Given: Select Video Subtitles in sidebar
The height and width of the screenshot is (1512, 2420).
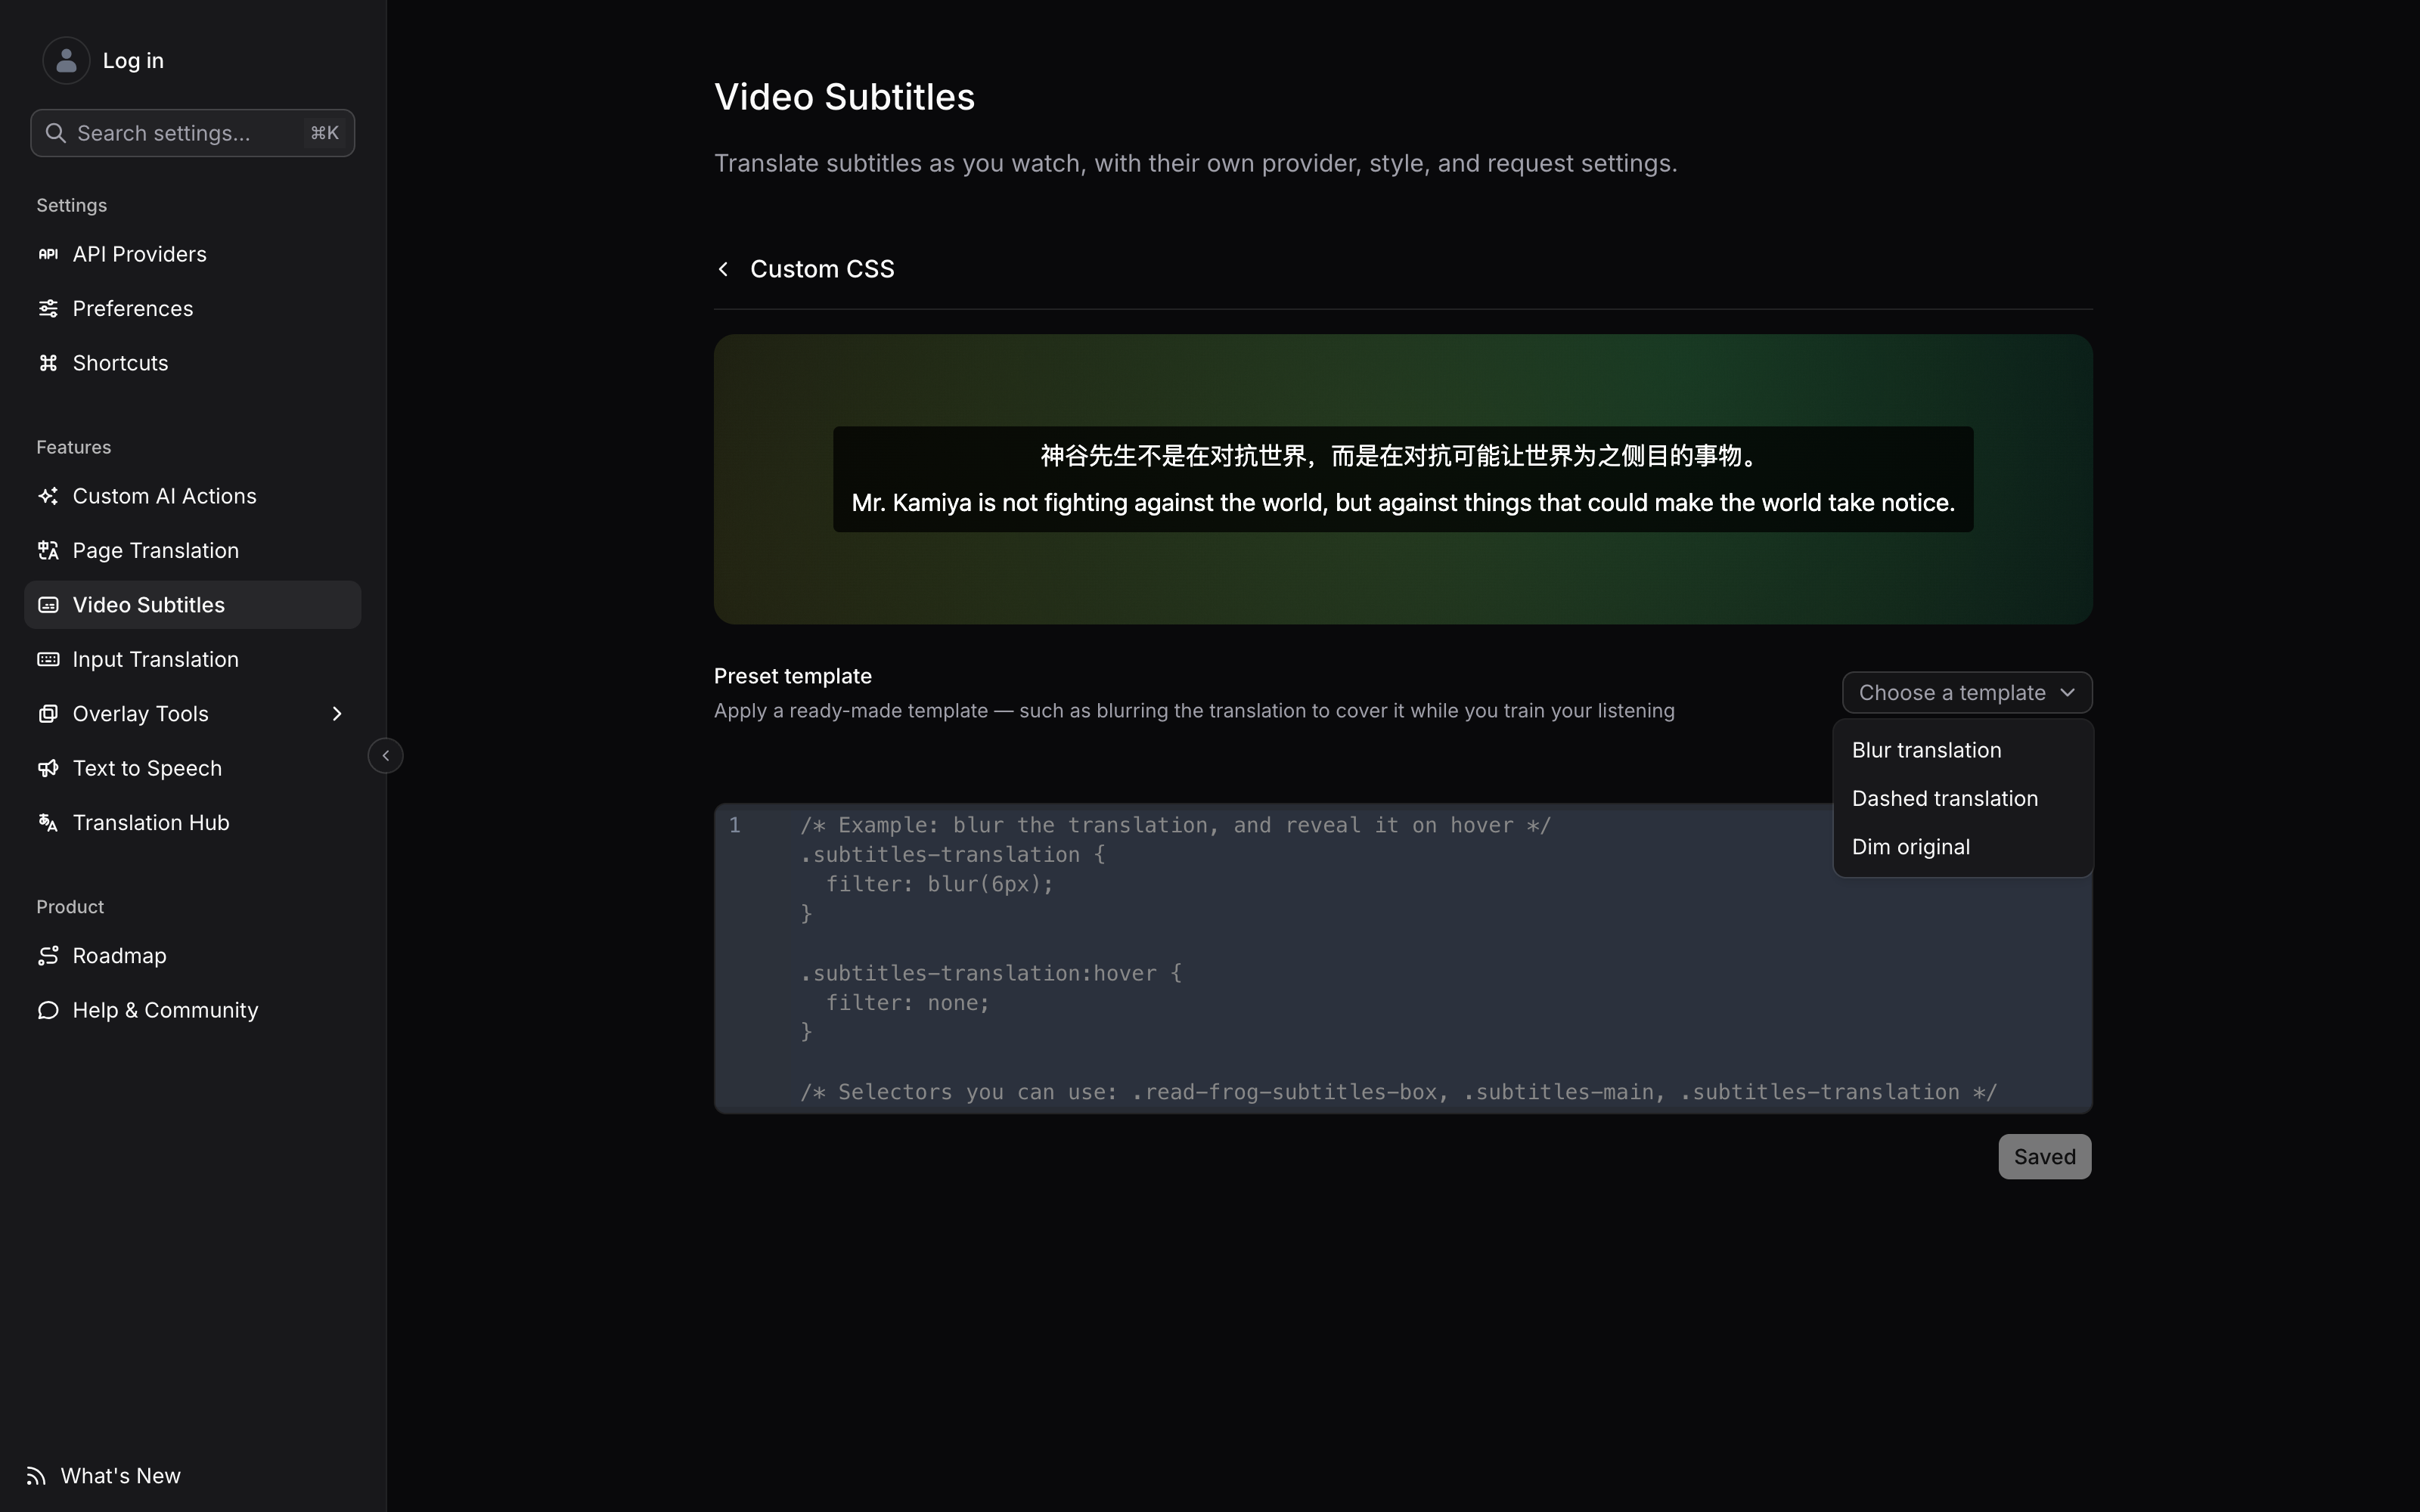Looking at the screenshot, I should [x=193, y=605].
